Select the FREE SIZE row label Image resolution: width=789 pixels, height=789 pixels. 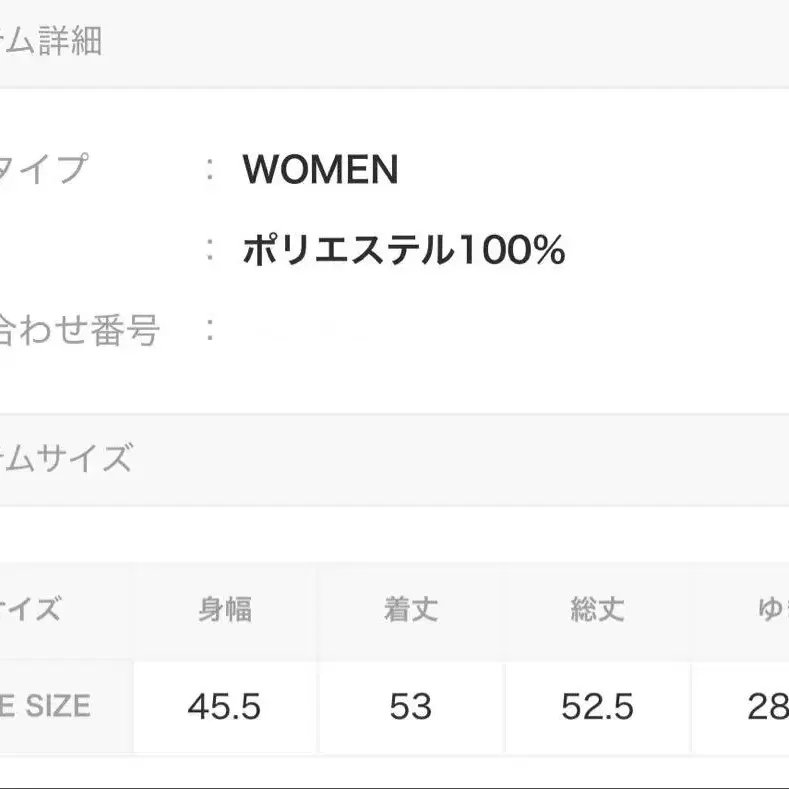[x=45, y=707]
